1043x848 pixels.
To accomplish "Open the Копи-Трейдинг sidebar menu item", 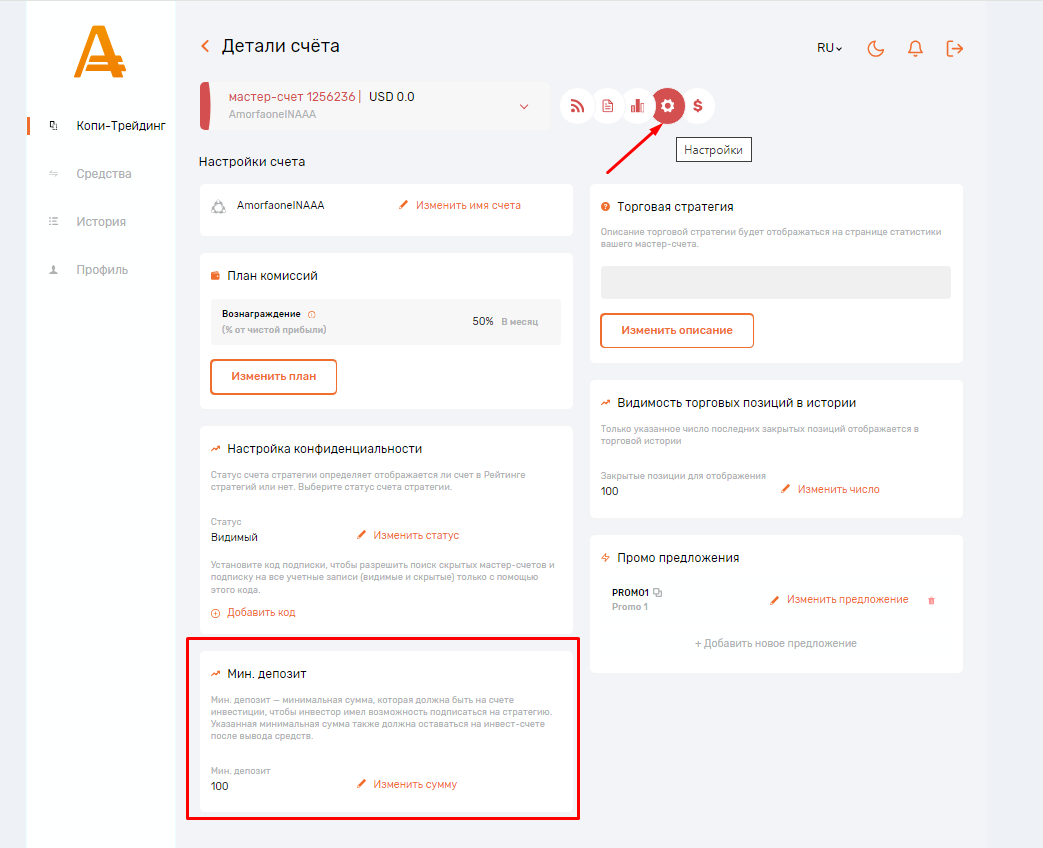I will click(120, 126).
